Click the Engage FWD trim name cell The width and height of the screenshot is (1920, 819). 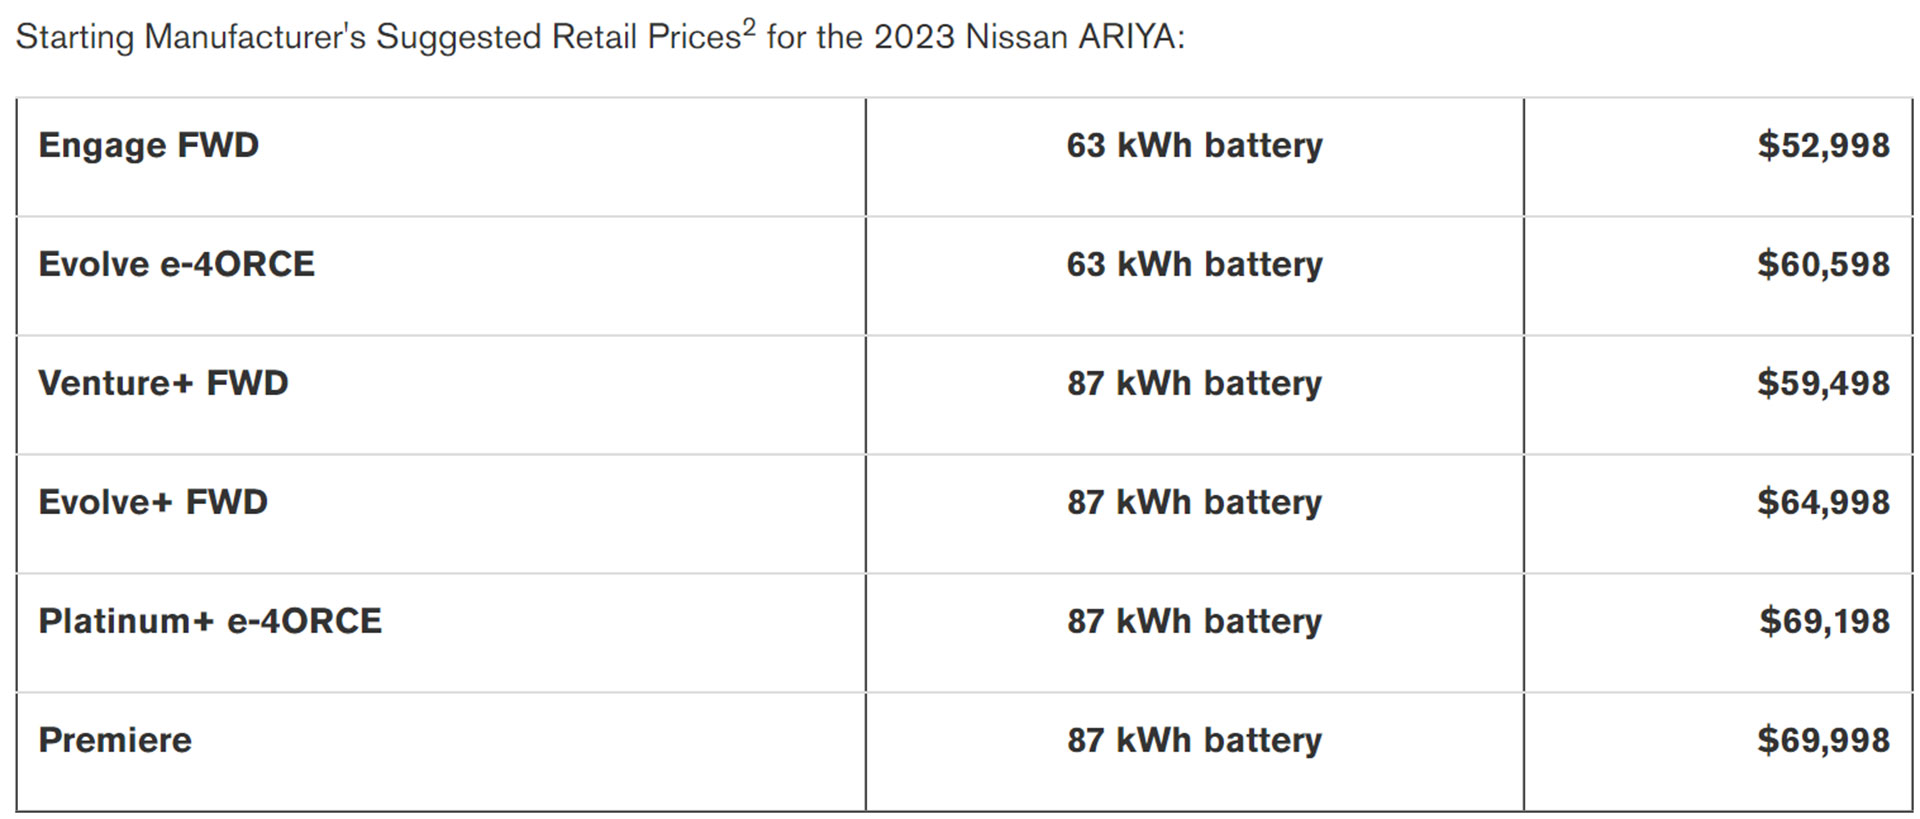tap(148, 146)
